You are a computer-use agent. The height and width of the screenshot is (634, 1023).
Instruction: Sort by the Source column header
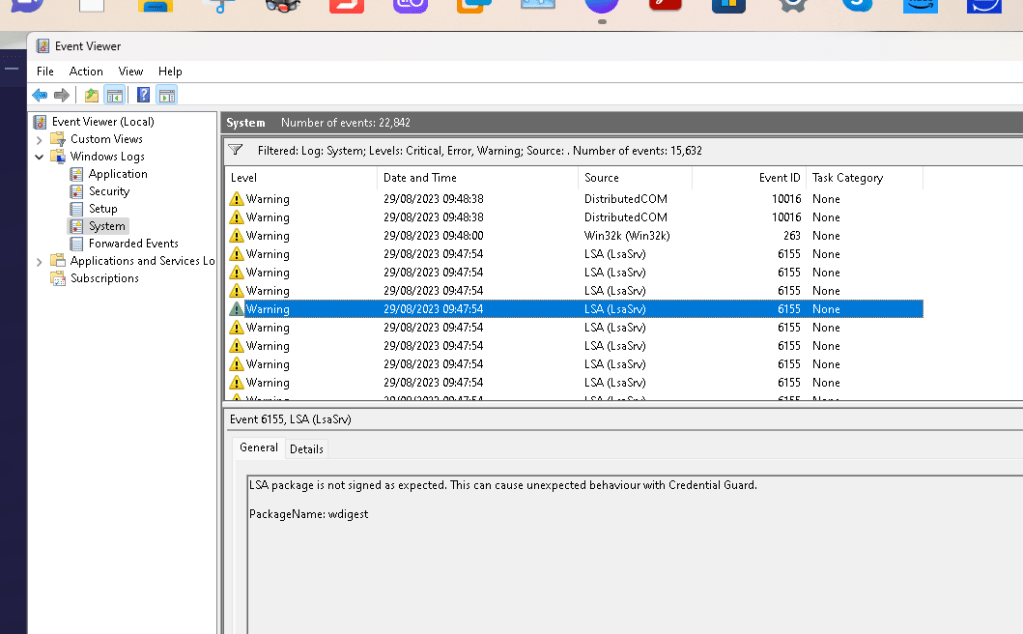(635, 177)
